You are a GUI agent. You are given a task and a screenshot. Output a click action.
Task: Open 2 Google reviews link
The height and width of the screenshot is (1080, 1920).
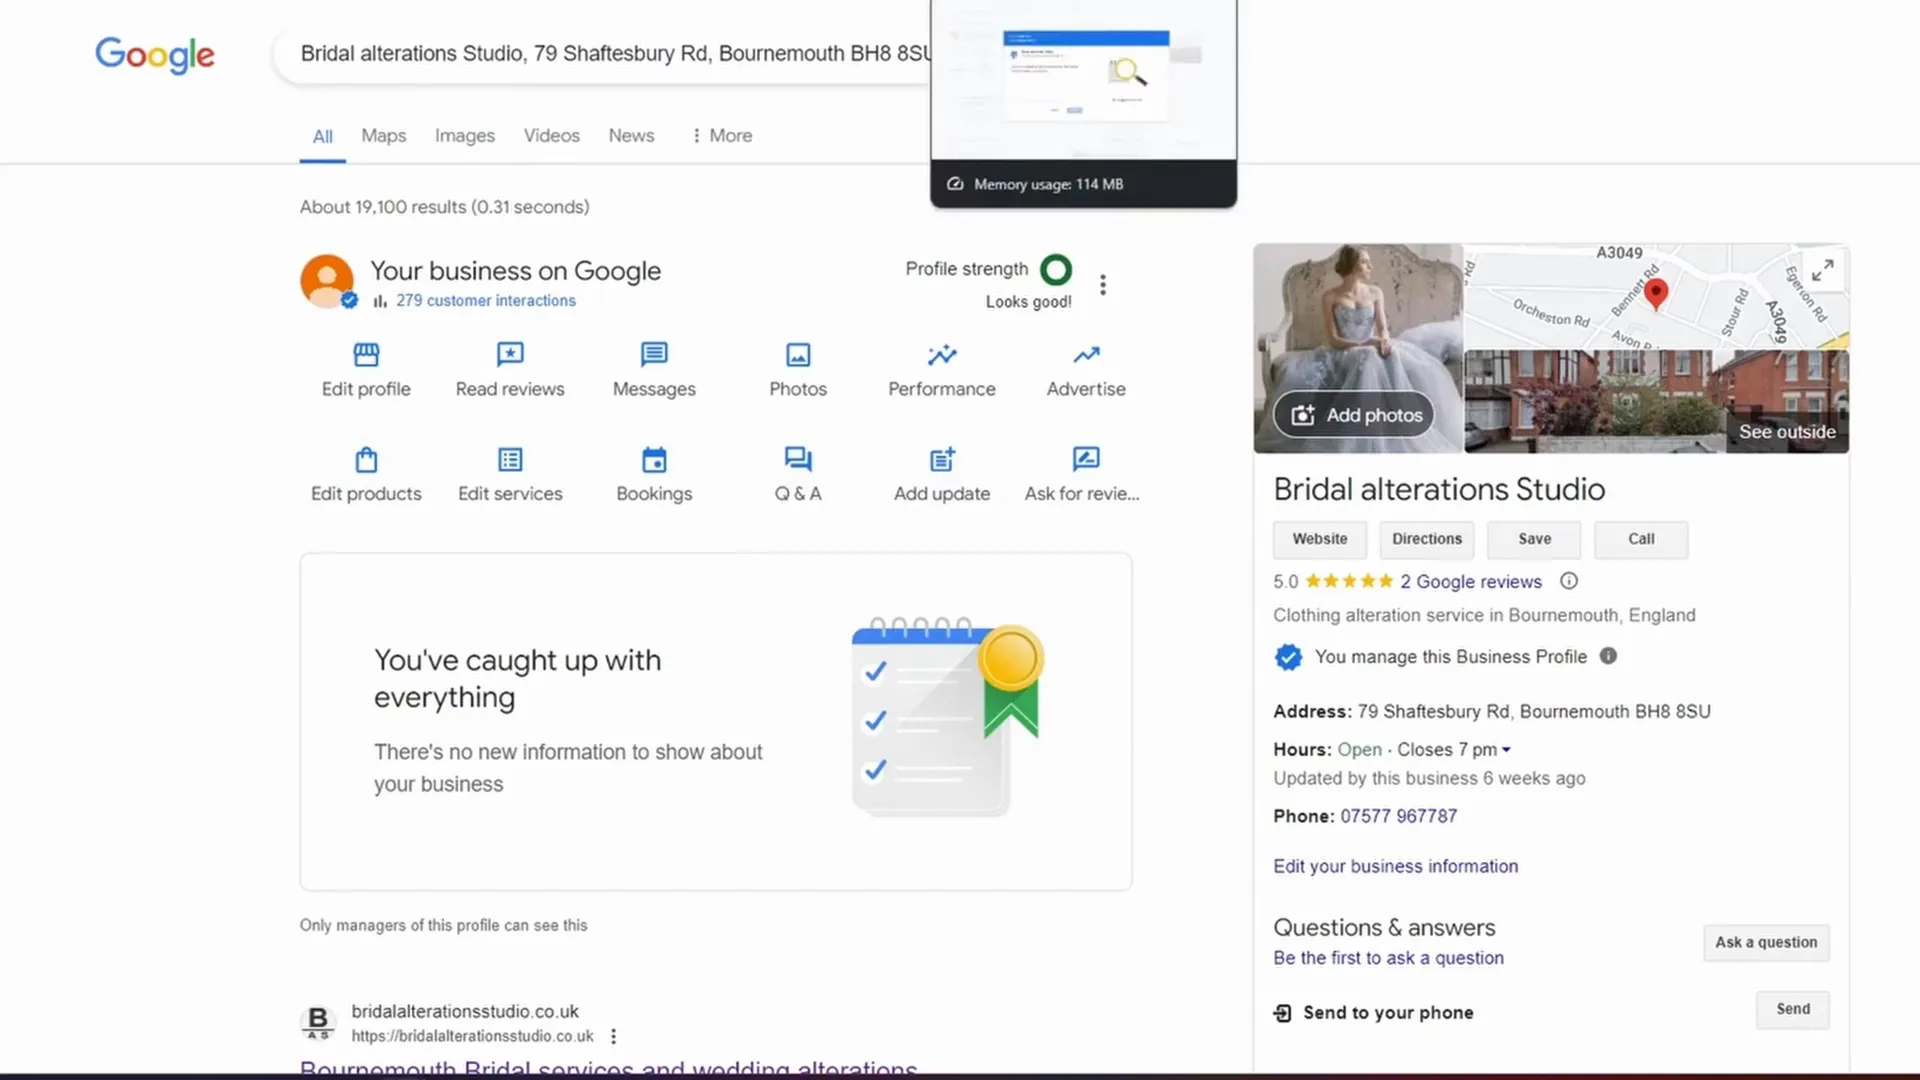[1471, 582]
